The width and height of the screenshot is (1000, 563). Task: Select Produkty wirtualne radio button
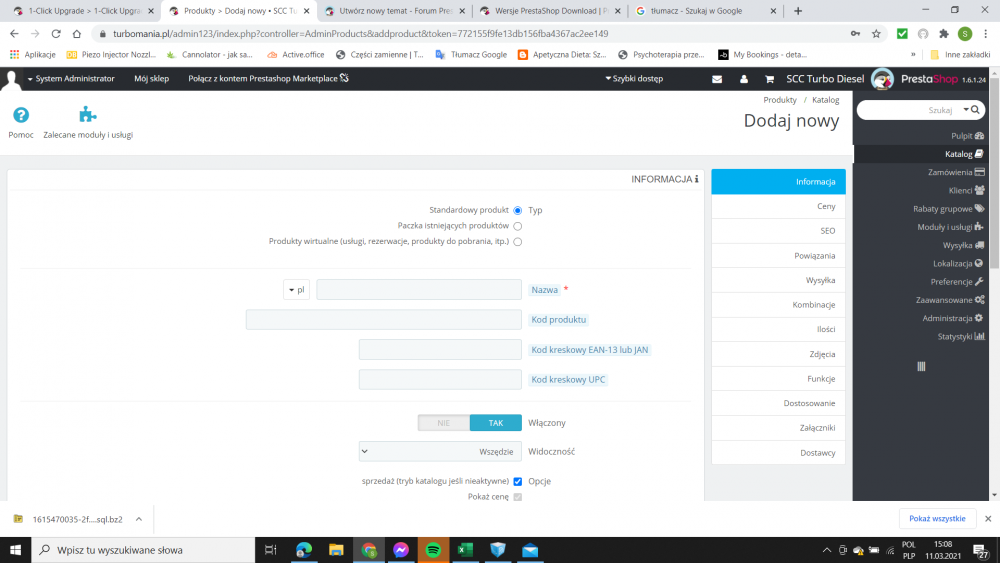click(x=517, y=242)
